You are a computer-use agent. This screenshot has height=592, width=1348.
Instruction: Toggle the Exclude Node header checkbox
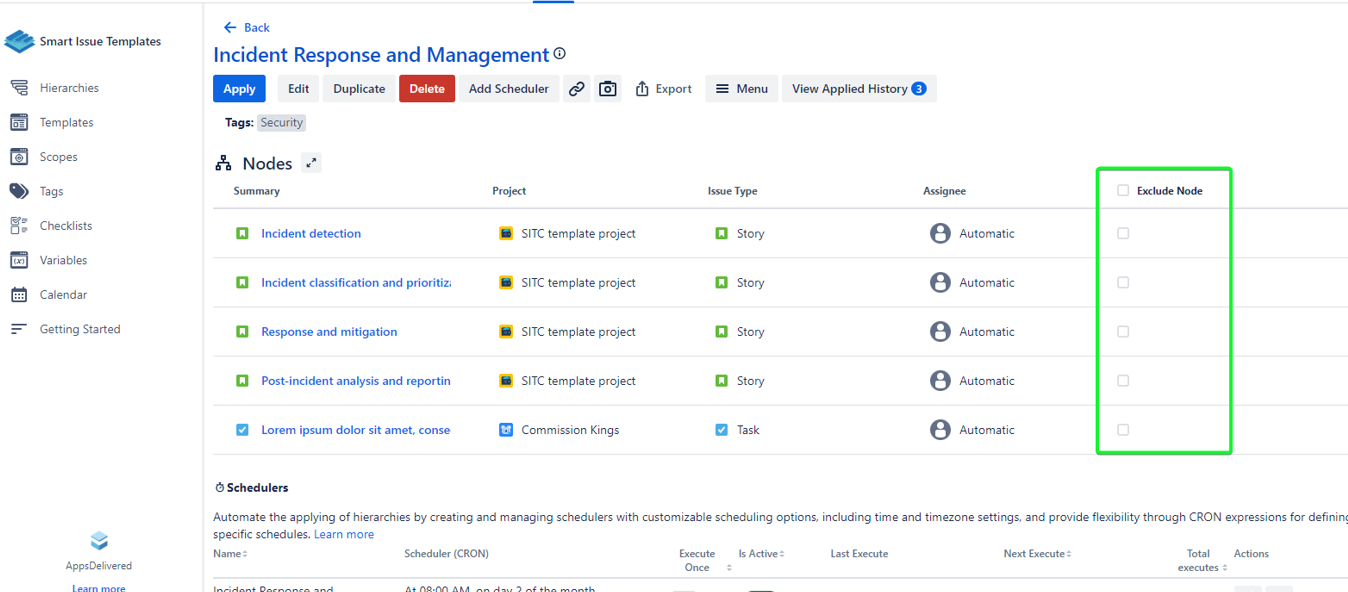coord(1123,190)
